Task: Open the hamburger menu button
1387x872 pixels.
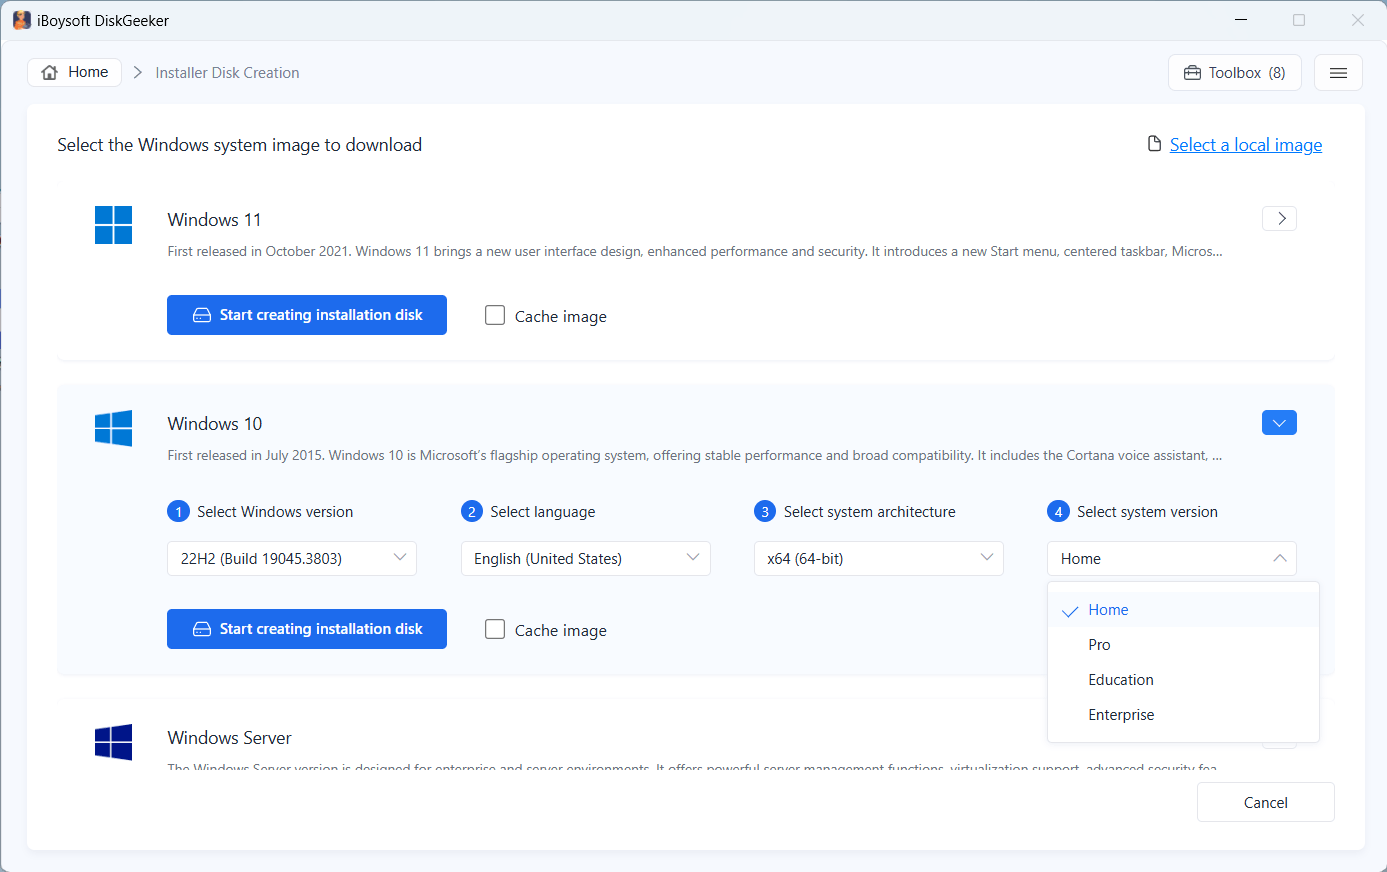Action: pyautogui.click(x=1338, y=73)
